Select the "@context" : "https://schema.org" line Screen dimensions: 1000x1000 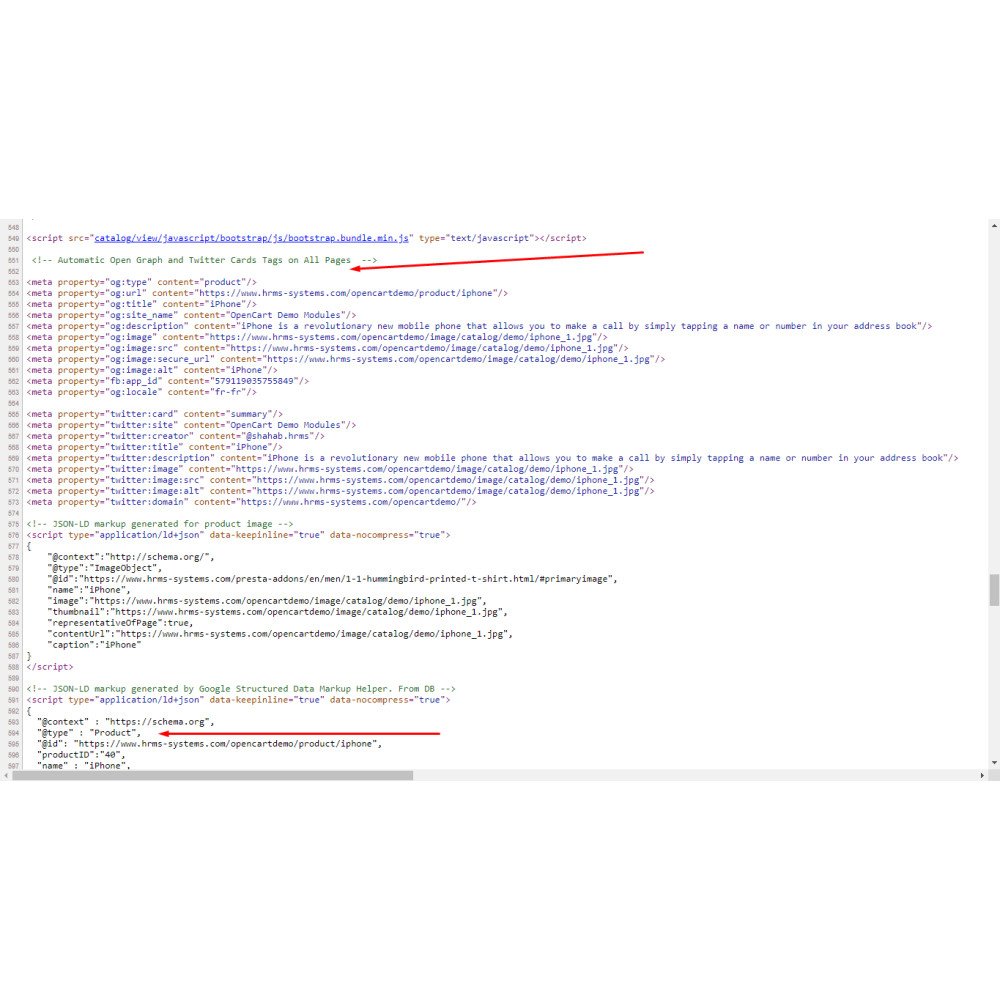click(126, 722)
